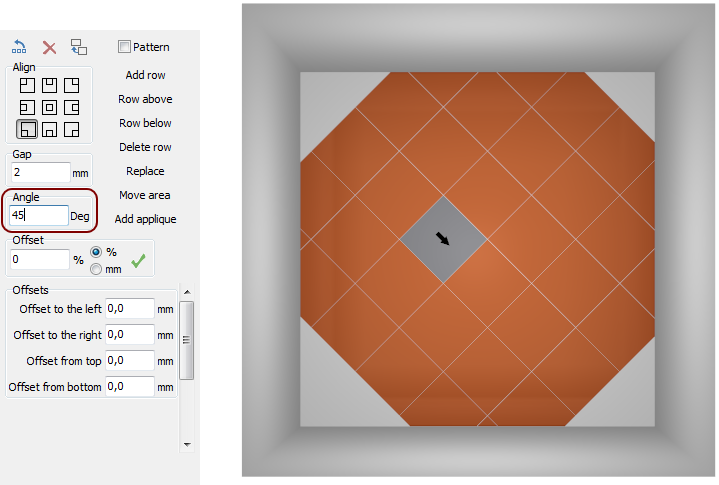Focus the Angle degrees field

coord(39,215)
